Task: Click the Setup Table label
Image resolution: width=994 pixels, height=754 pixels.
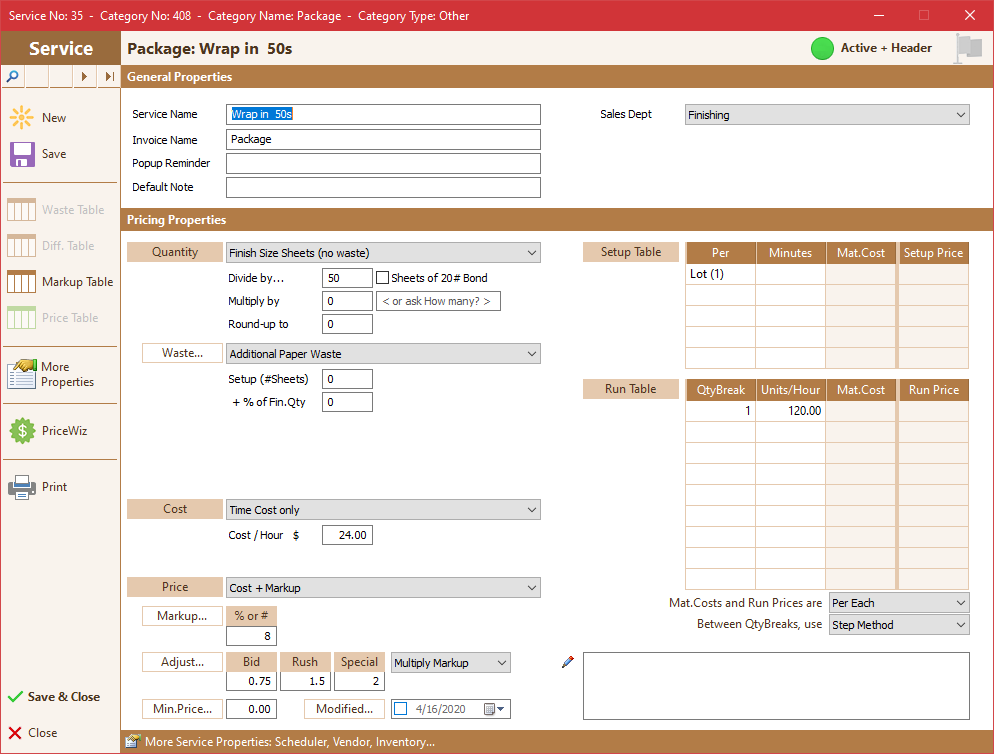Action: pyautogui.click(x=631, y=252)
